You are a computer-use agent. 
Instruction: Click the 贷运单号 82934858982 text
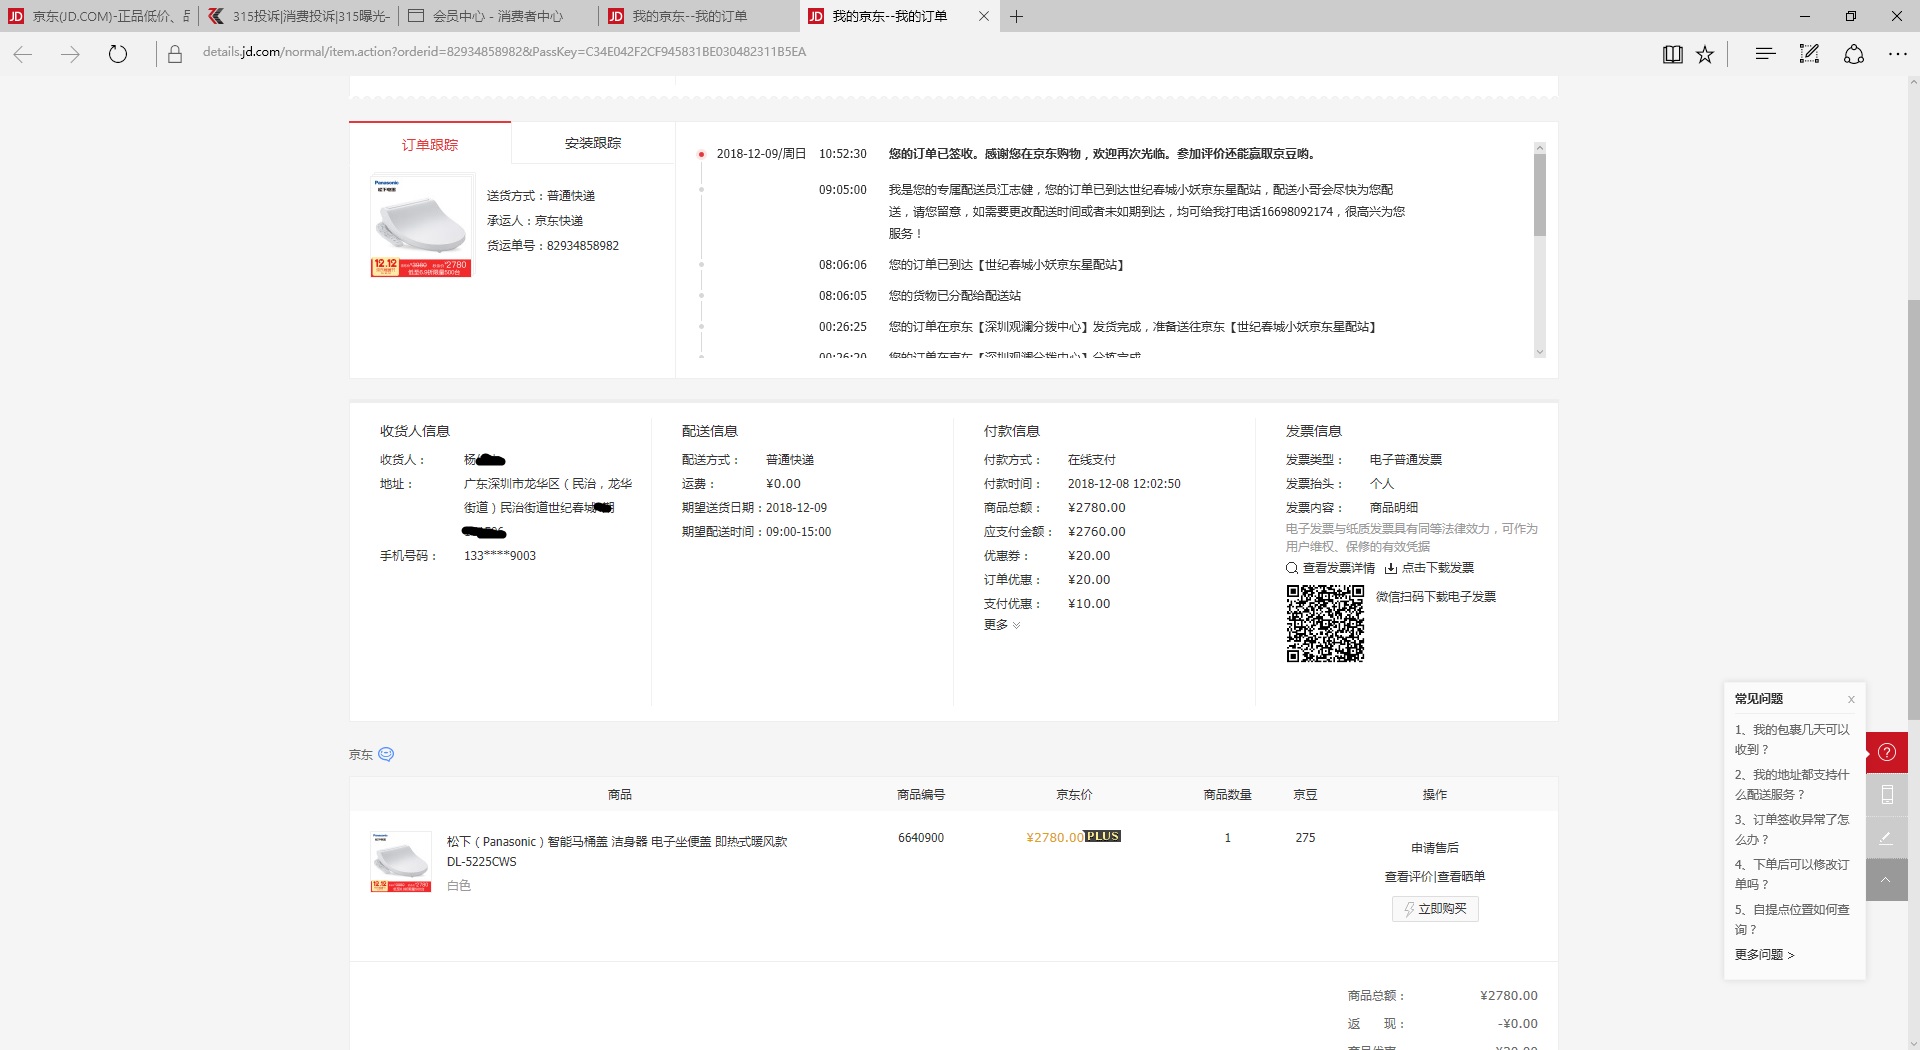tap(553, 245)
